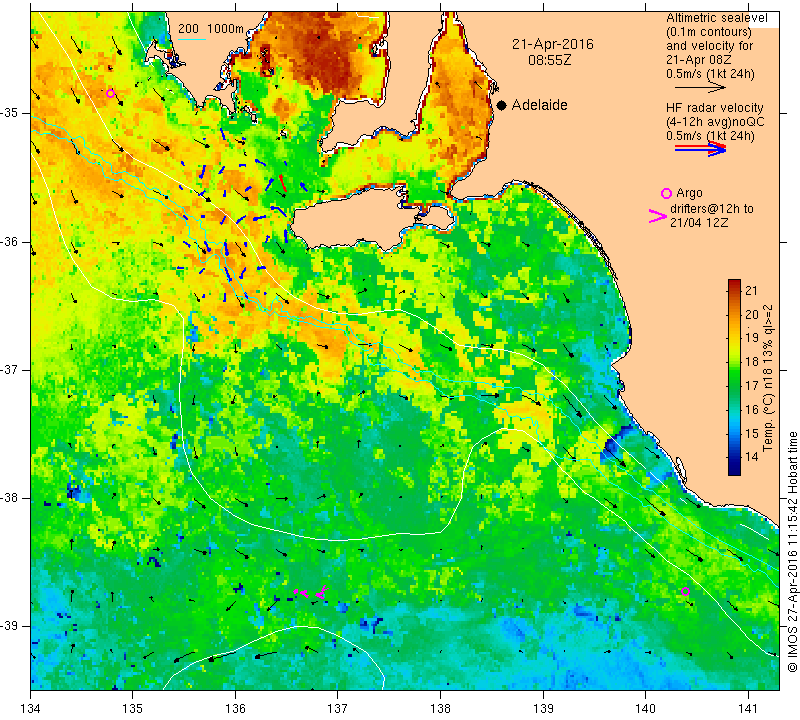This screenshot has width=800, height=720.
Task: Click the colorbar label '19'
Action: (752, 338)
